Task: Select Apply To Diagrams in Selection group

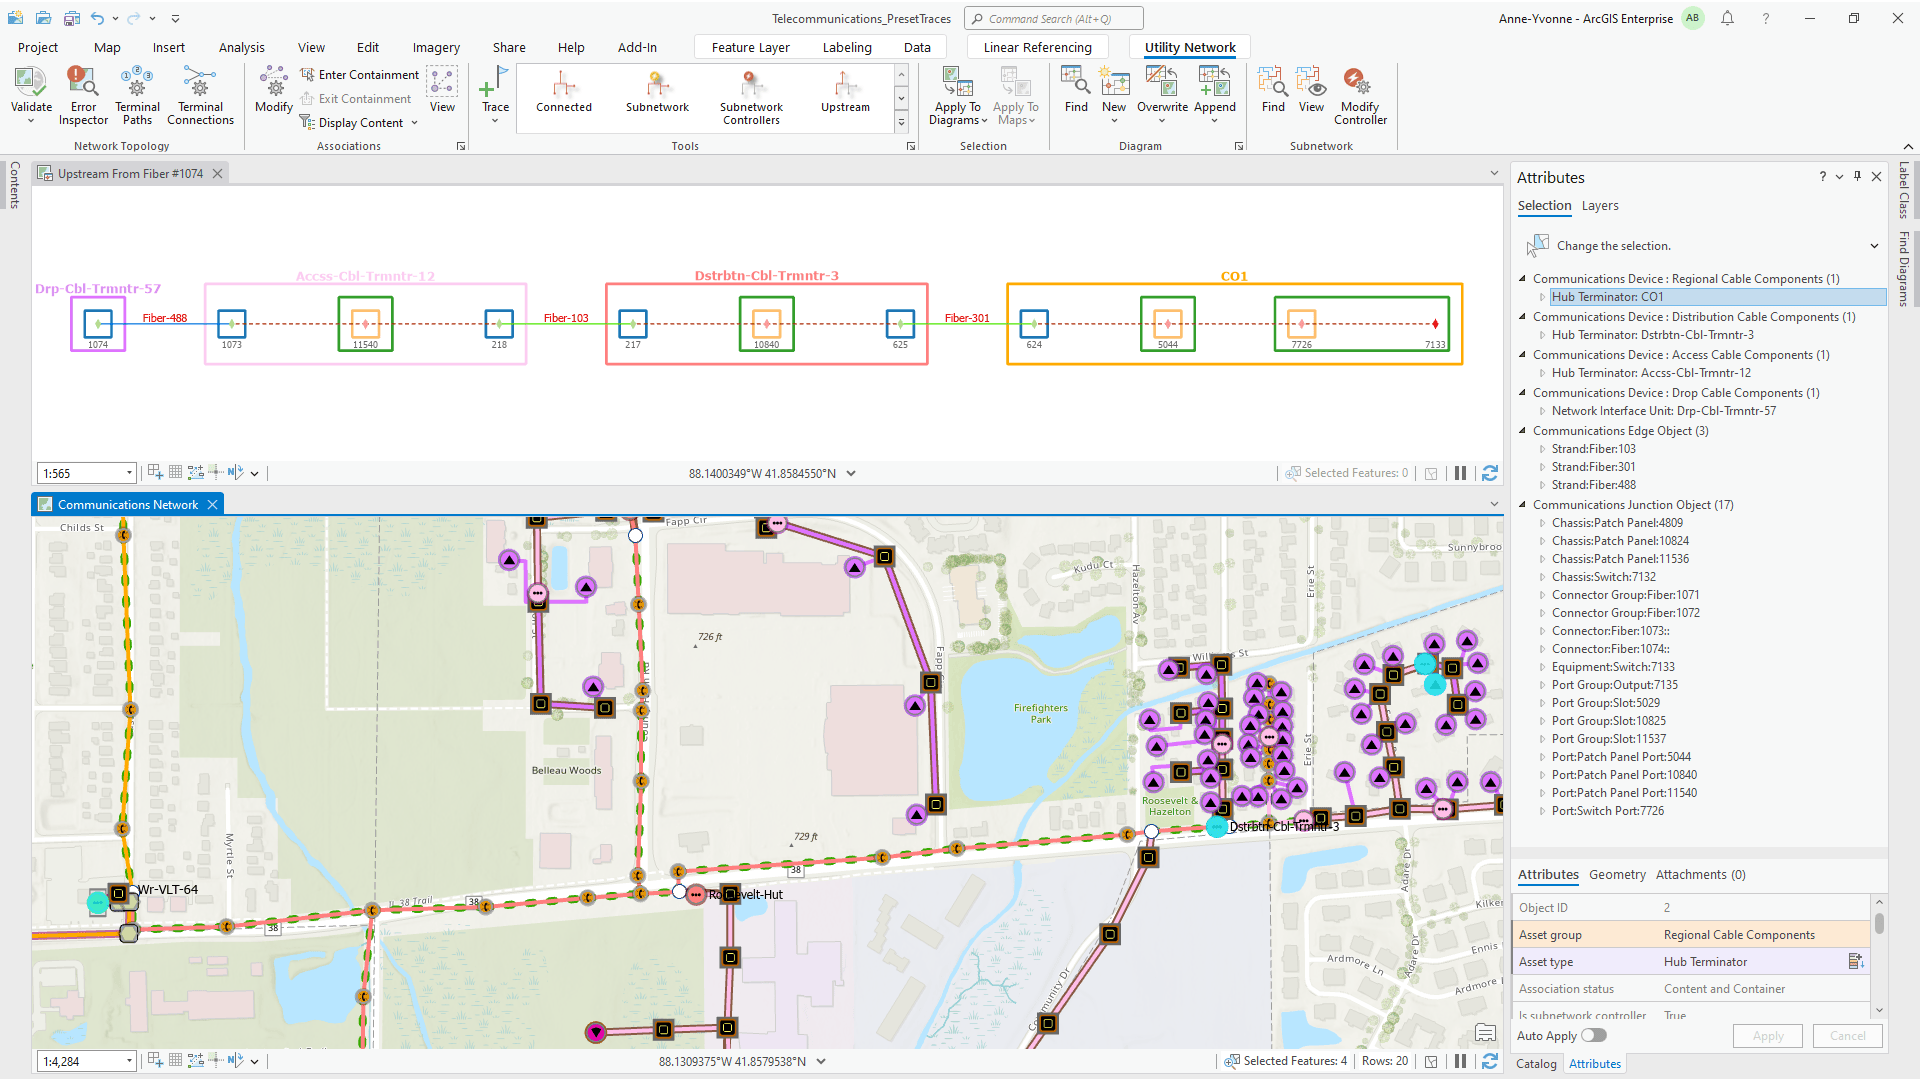Action: (x=956, y=95)
